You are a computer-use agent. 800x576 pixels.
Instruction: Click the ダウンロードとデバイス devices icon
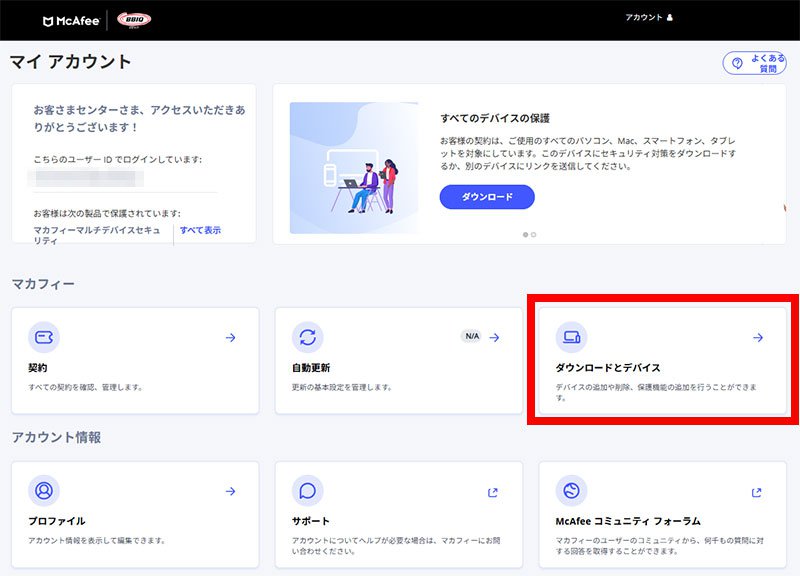(x=571, y=337)
